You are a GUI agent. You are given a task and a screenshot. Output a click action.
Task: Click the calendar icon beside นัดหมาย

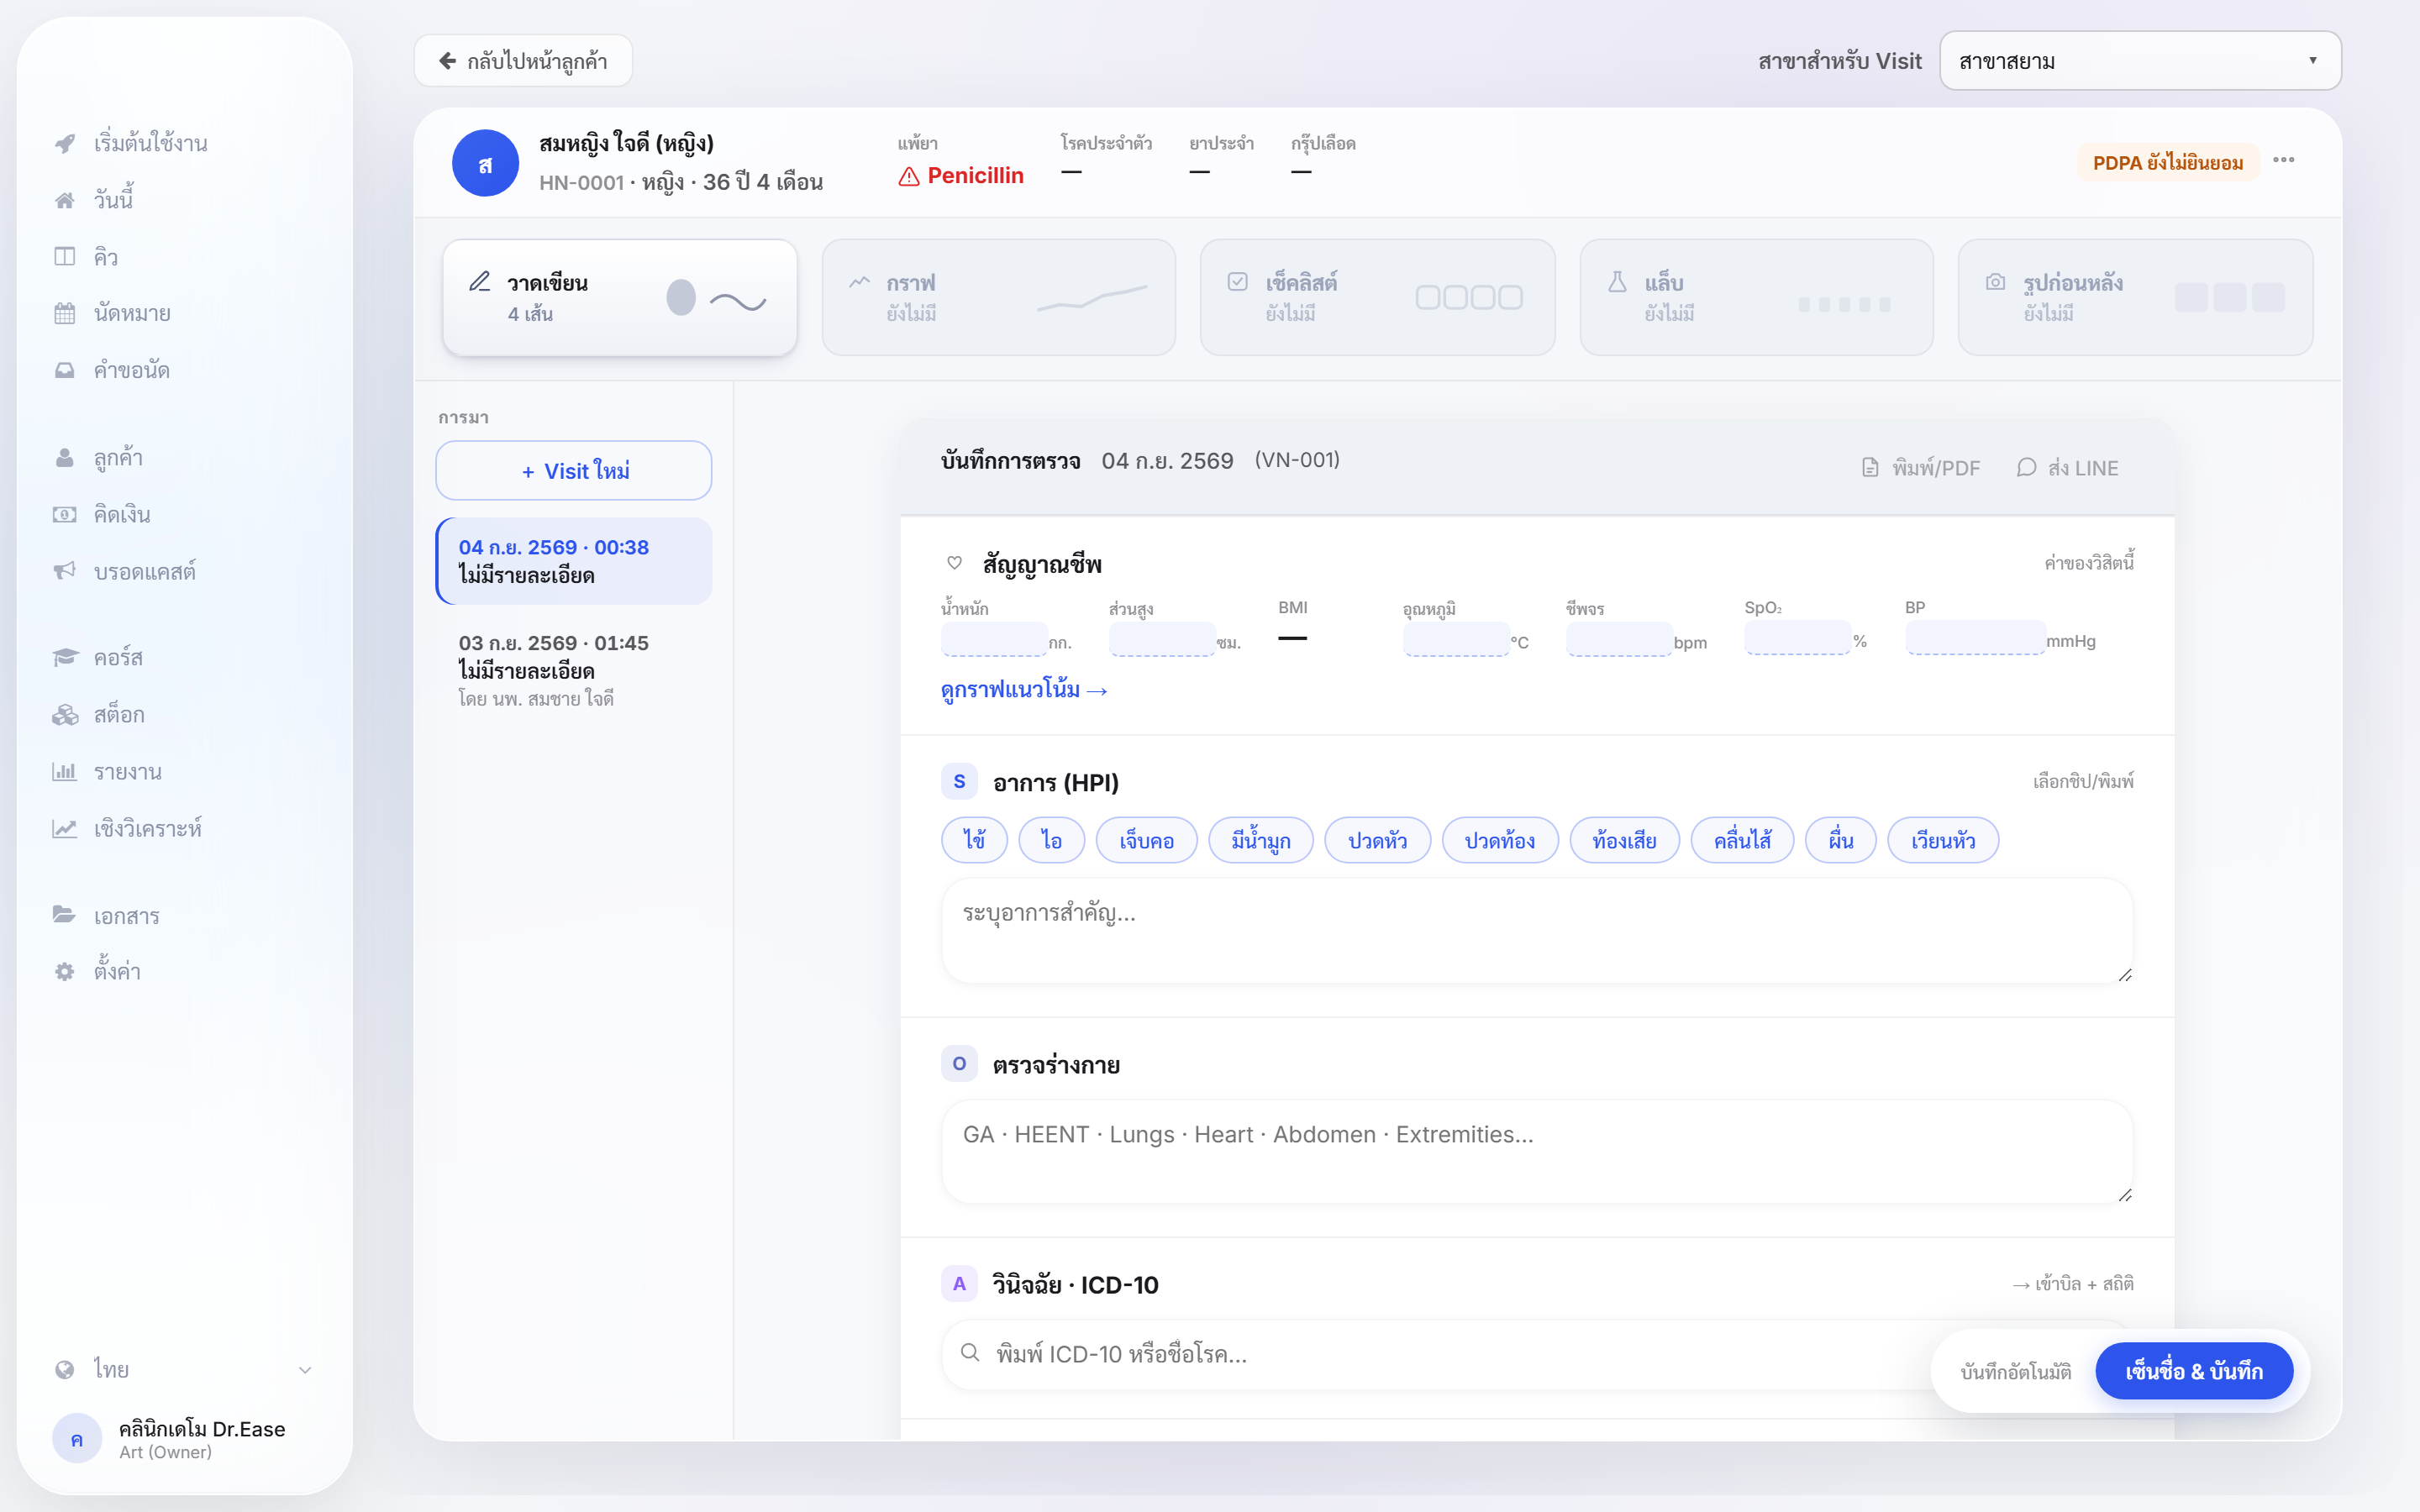65,313
